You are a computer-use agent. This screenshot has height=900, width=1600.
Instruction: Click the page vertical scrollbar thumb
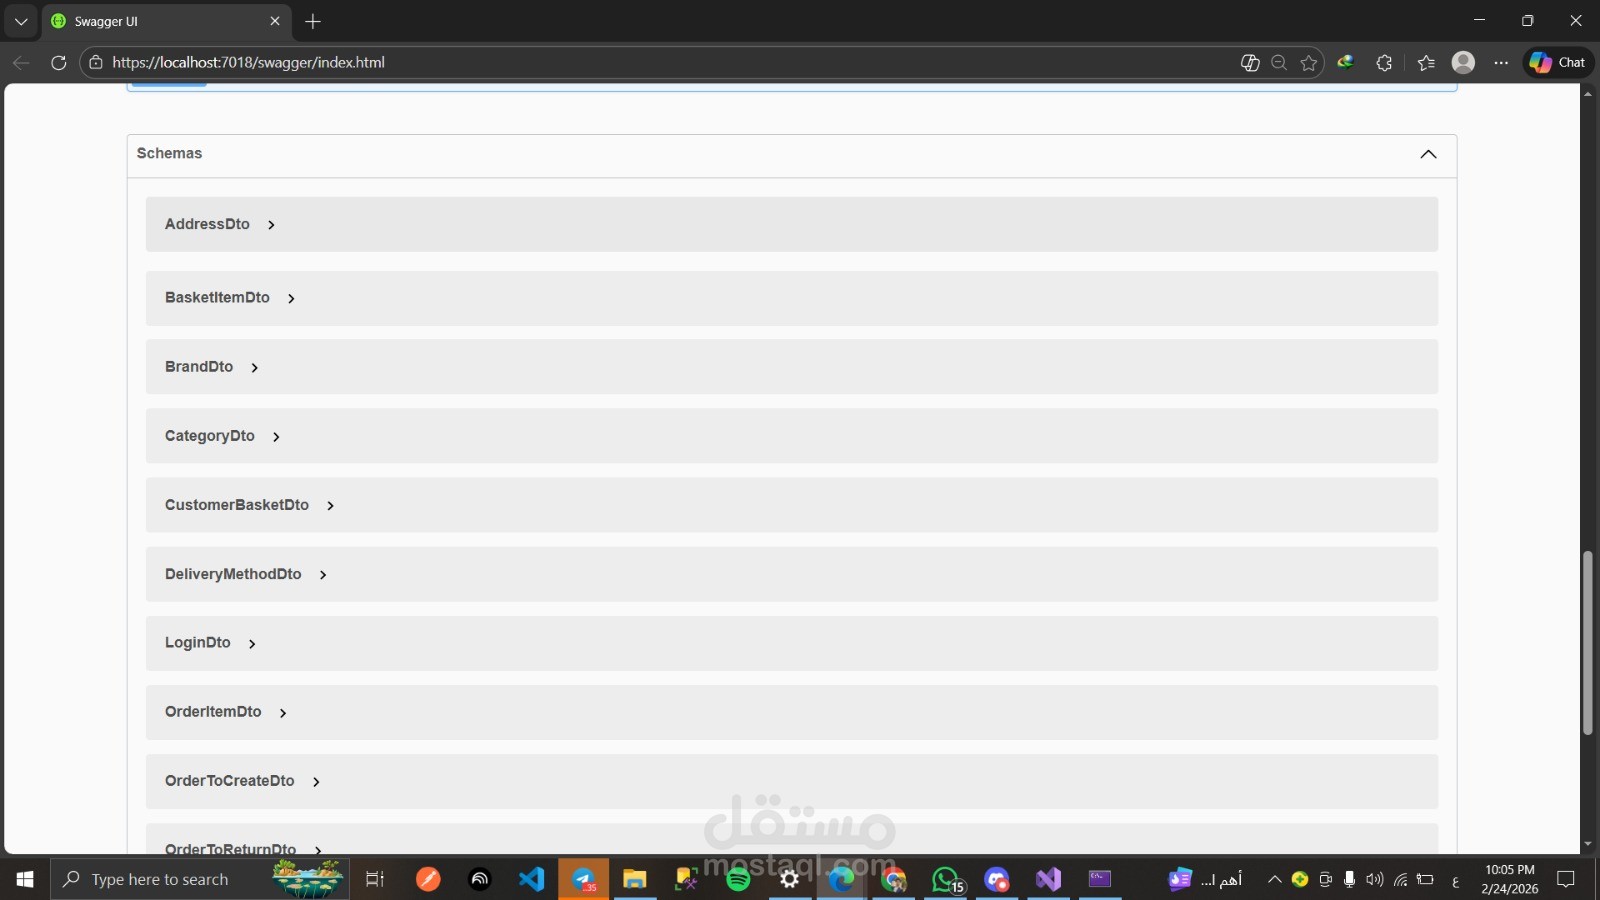coord(1587,643)
